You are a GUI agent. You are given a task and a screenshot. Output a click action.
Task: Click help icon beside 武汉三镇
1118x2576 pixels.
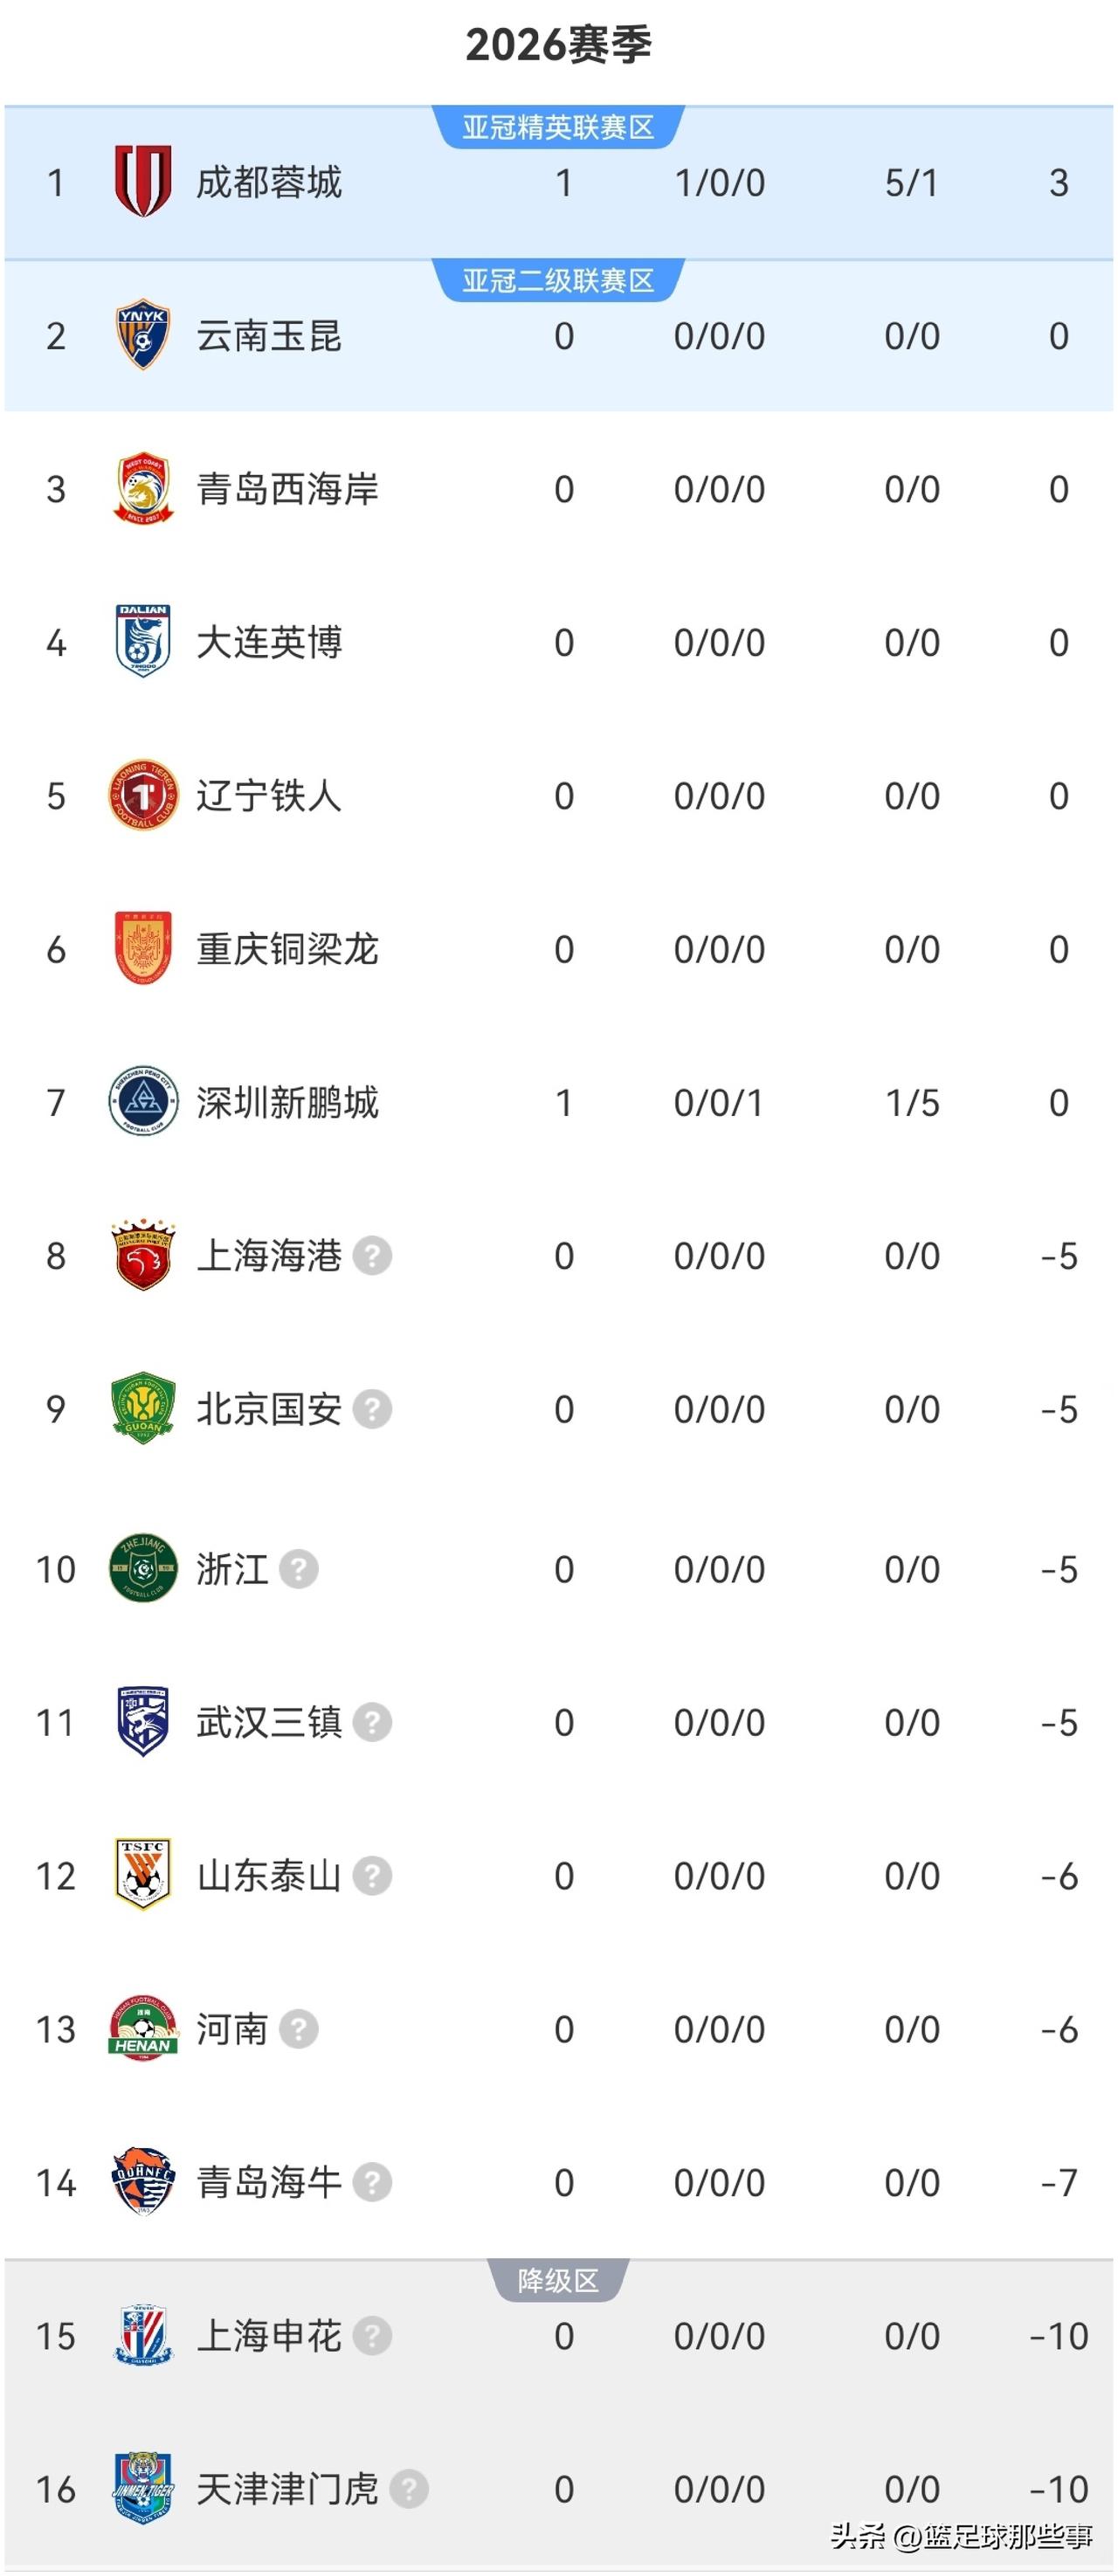click(373, 1722)
